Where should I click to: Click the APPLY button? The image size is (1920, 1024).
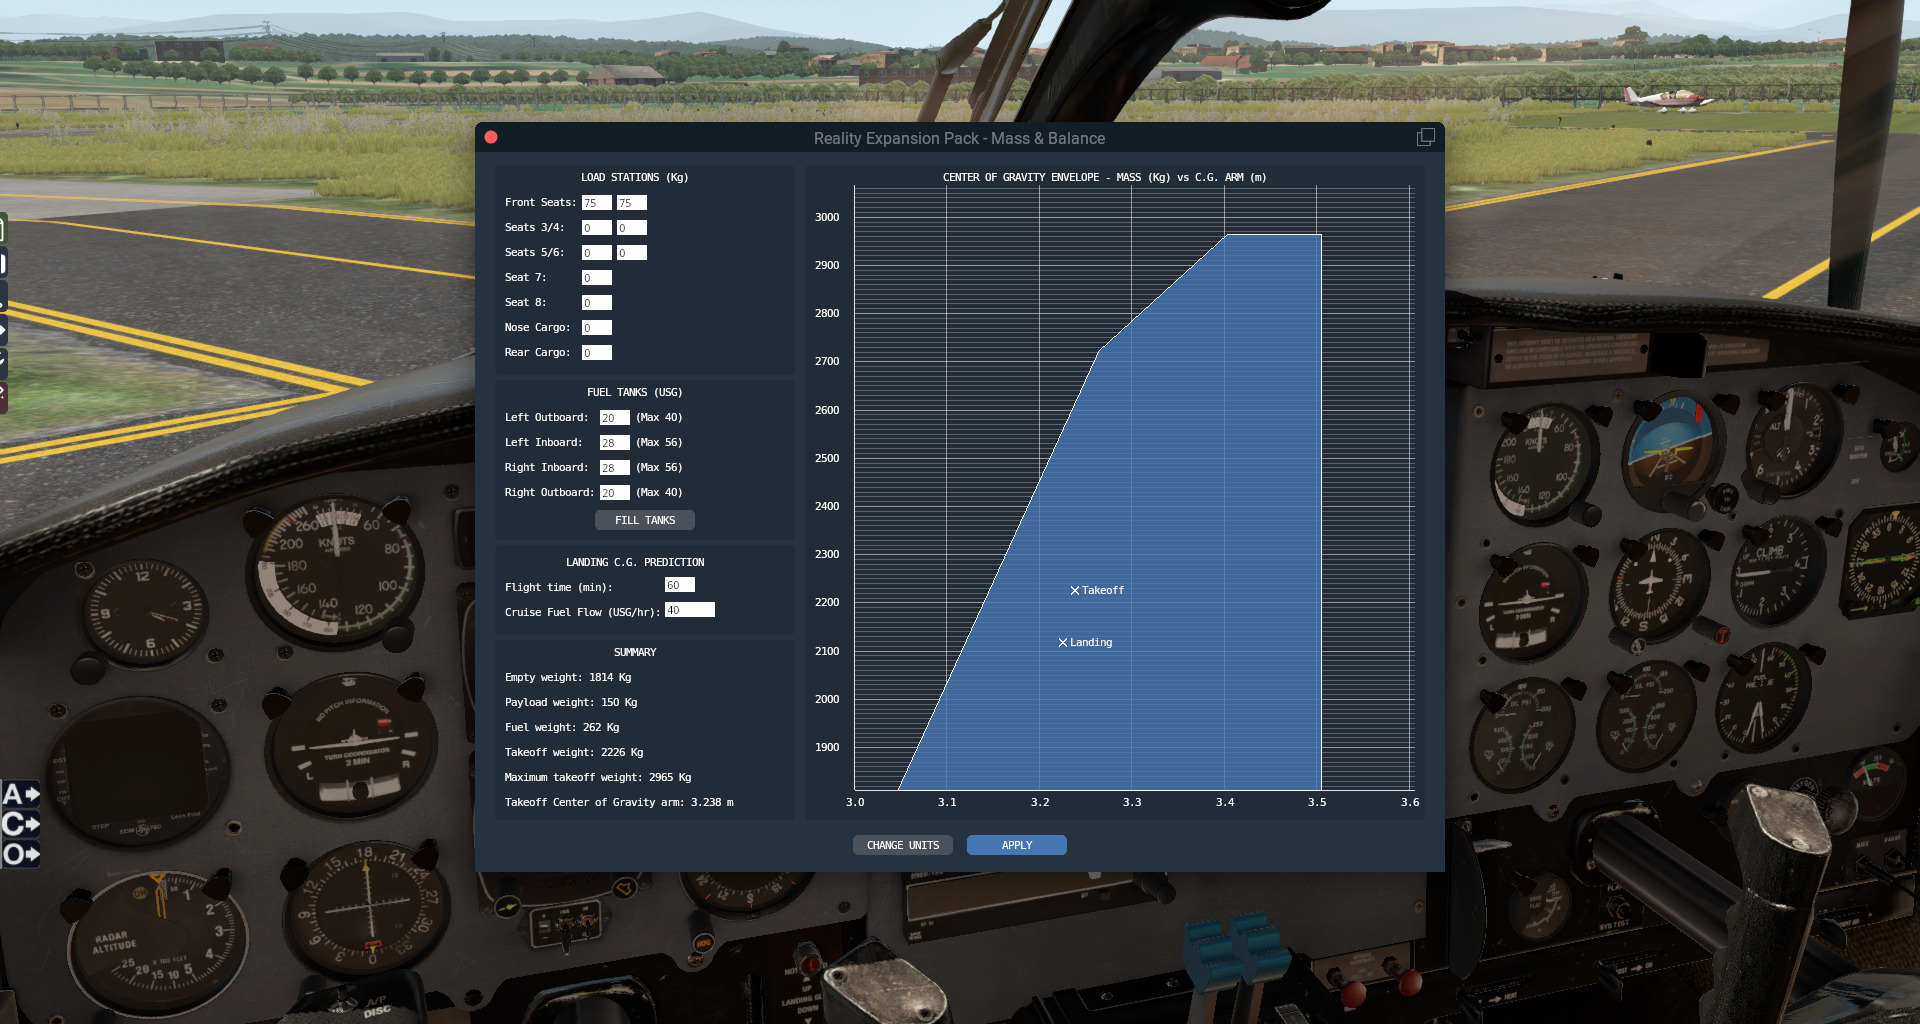tap(1017, 845)
